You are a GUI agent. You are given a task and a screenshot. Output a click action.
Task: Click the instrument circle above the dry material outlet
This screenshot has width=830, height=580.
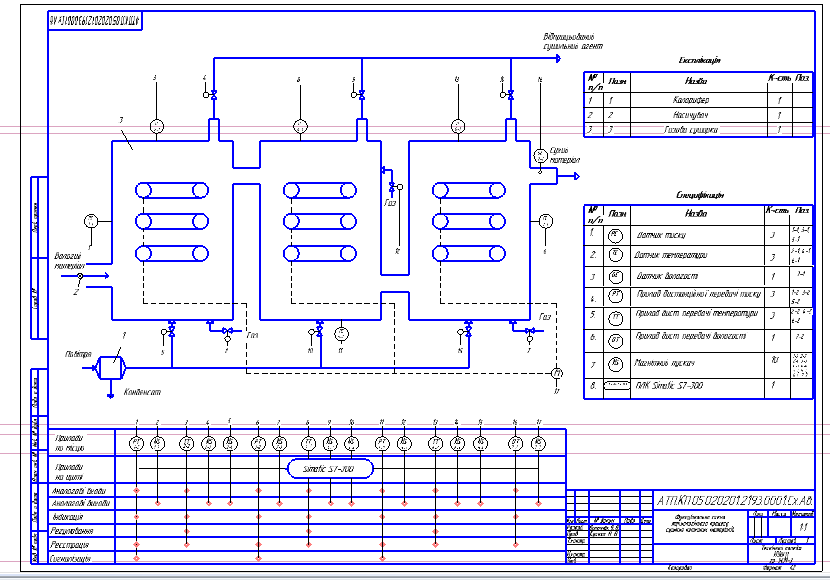[x=540, y=156]
